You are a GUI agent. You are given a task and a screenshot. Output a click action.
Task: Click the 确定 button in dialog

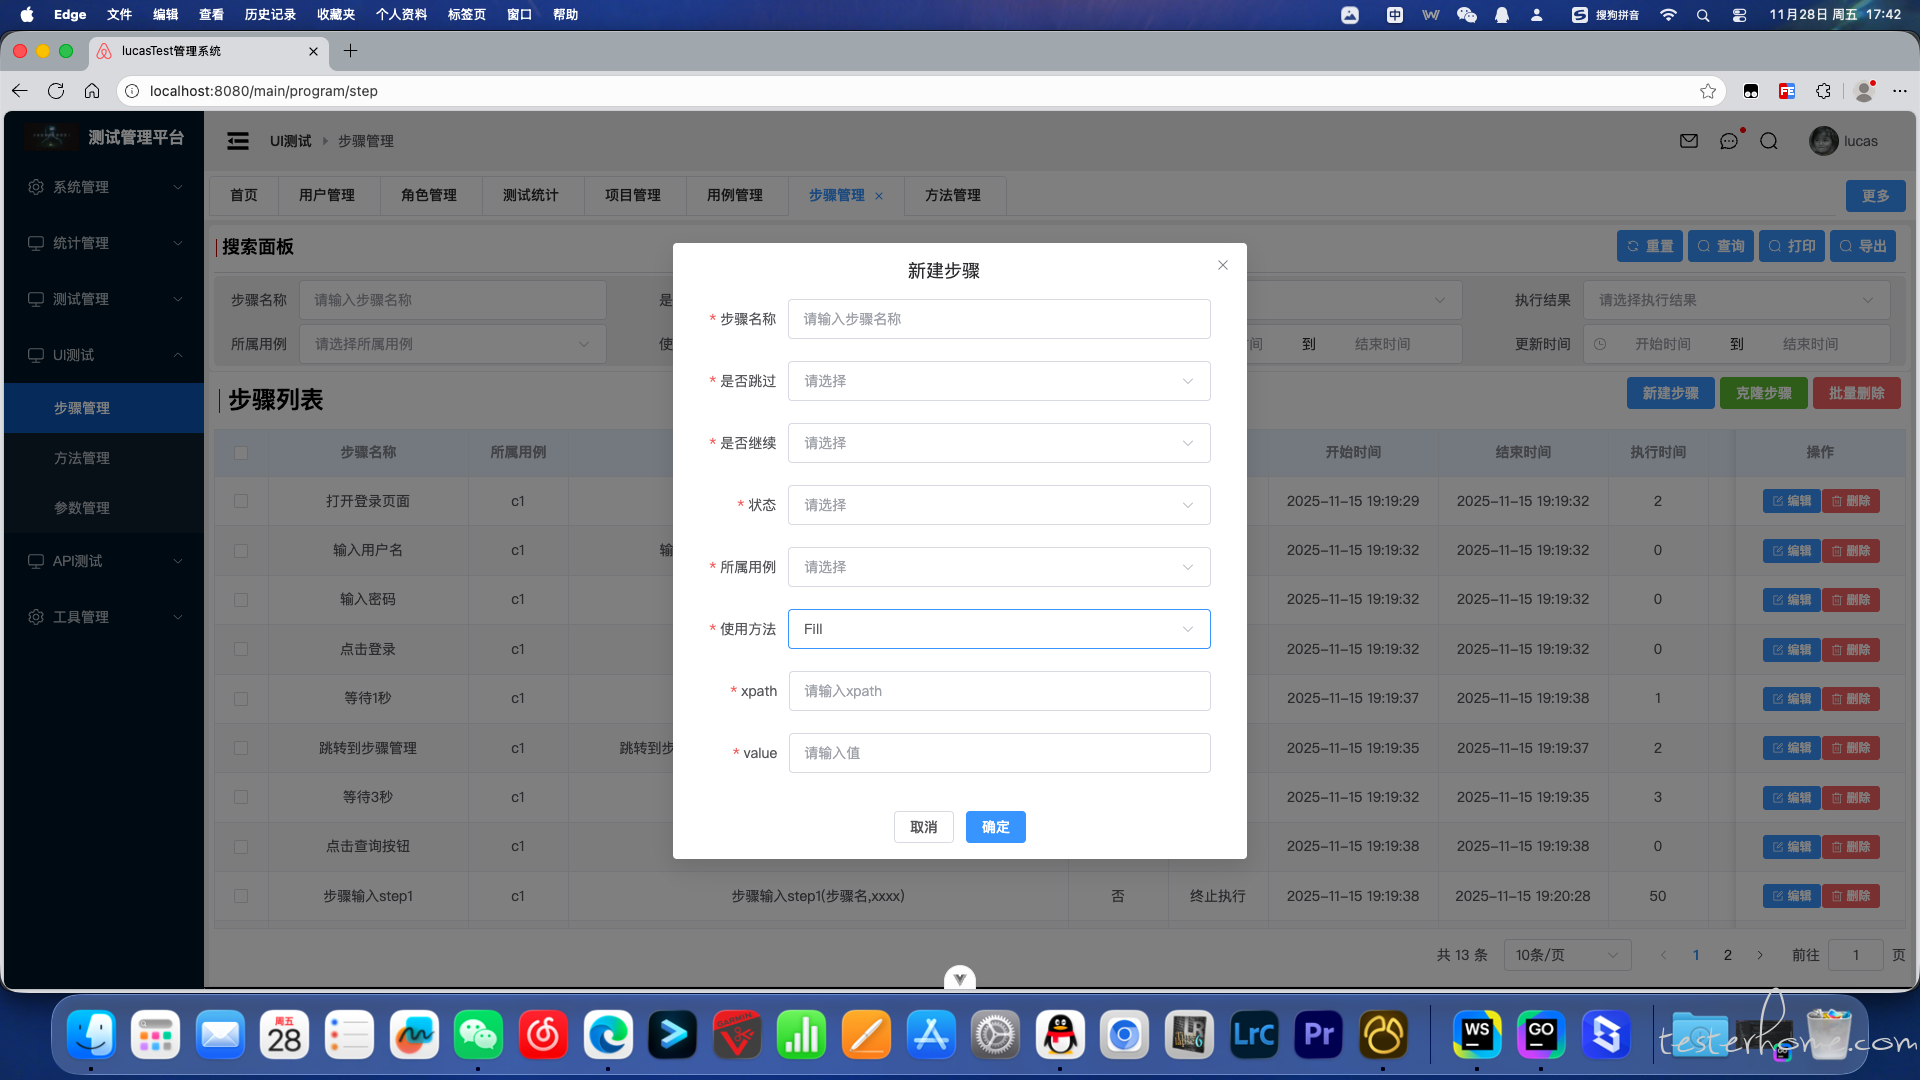(995, 827)
